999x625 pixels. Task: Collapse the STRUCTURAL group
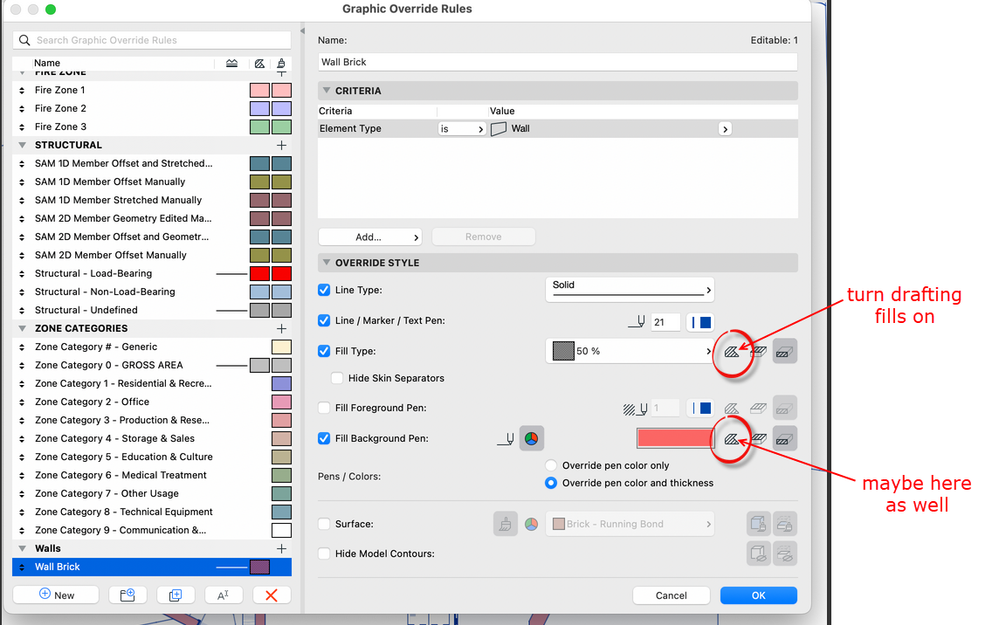[x=22, y=145]
